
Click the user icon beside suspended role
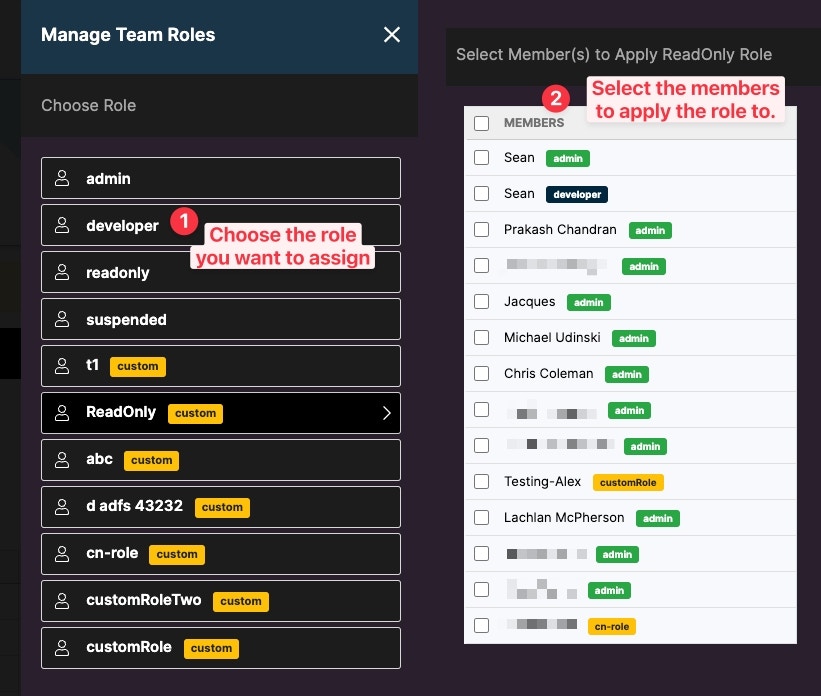[62, 319]
